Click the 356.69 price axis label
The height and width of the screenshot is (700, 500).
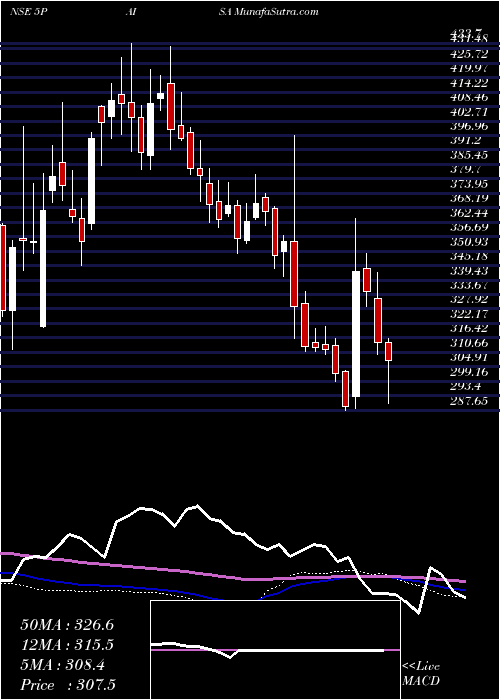point(469,227)
